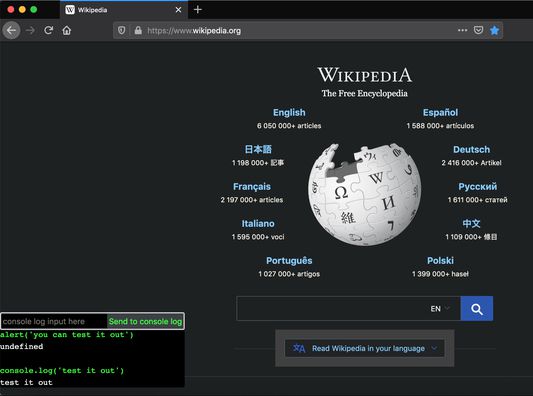Click the 'test it out' output line
This screenshot has height=396, width=533.
coord(26,382)
